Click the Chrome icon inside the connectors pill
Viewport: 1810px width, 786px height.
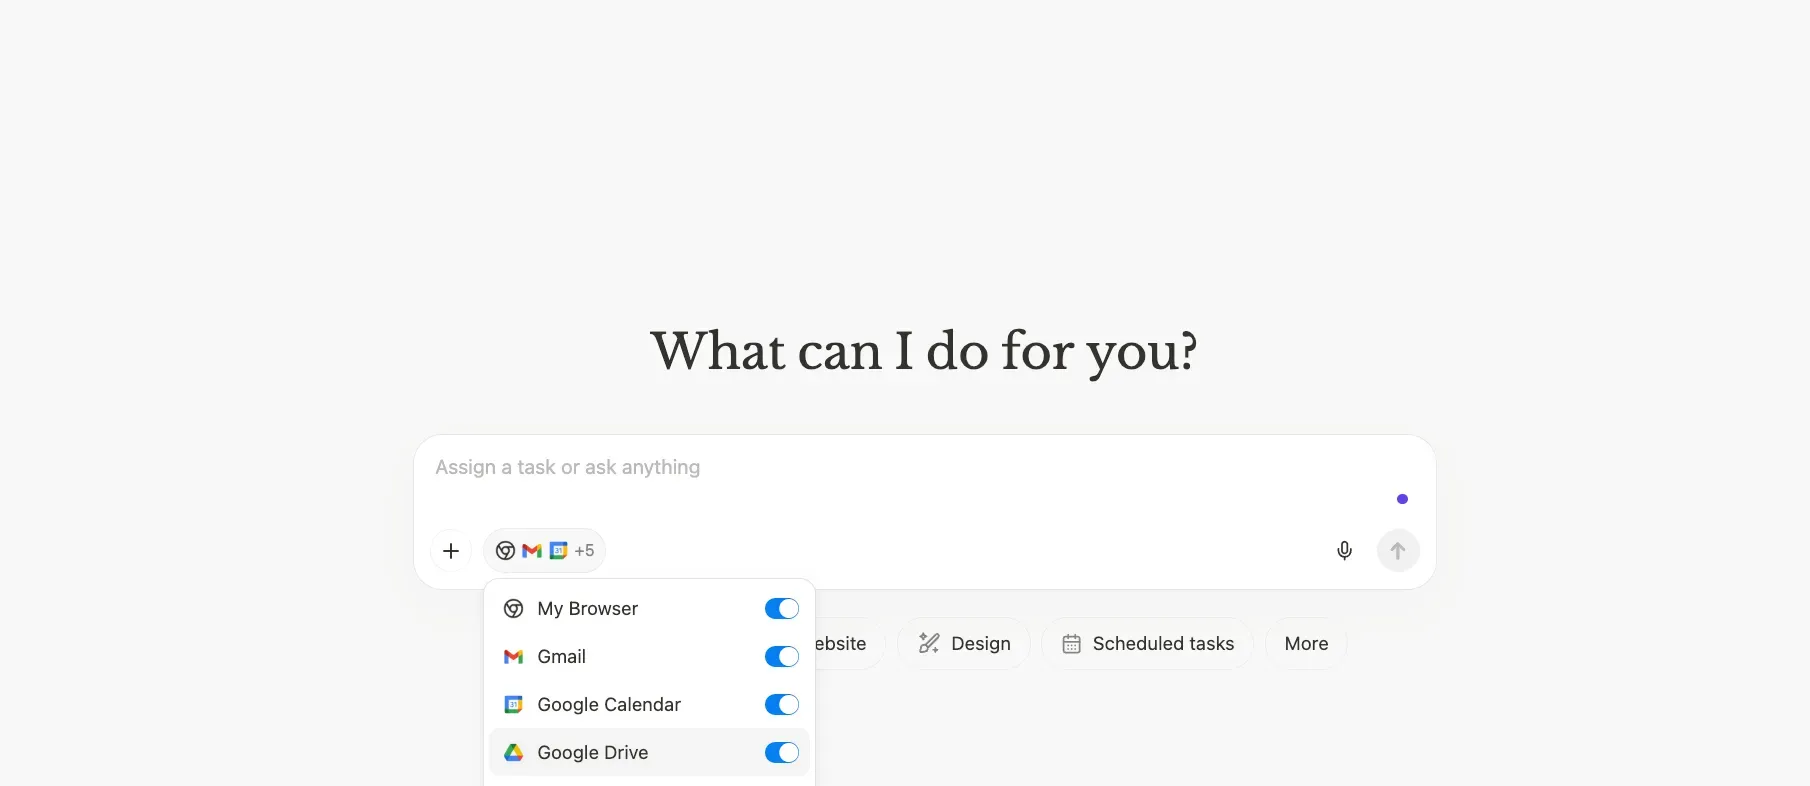pos(505,551)
